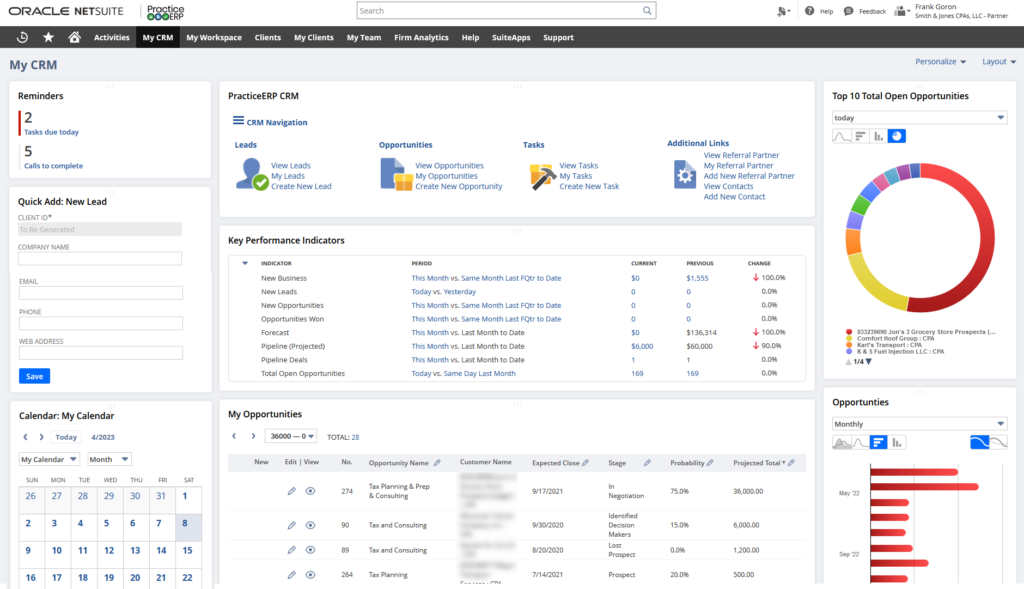Click the Today button in calendar
1024x589 pixels.
pyautogui.click(x=66, y=437)
